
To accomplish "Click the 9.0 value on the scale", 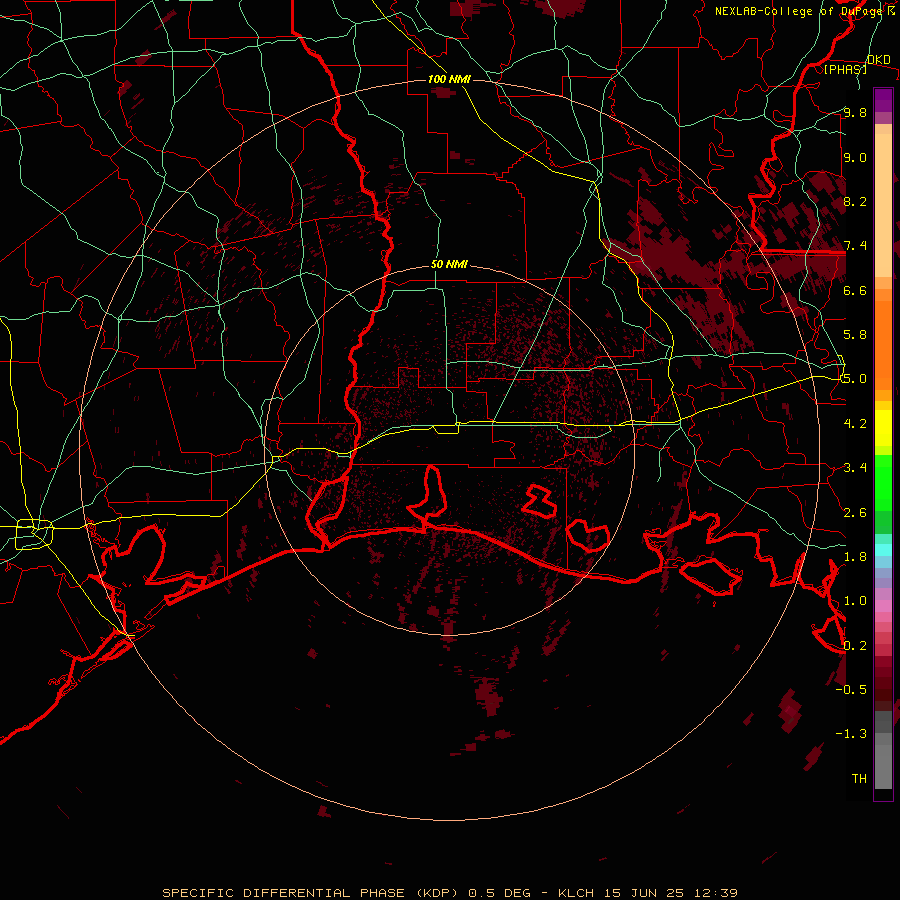I will [855, 157].
